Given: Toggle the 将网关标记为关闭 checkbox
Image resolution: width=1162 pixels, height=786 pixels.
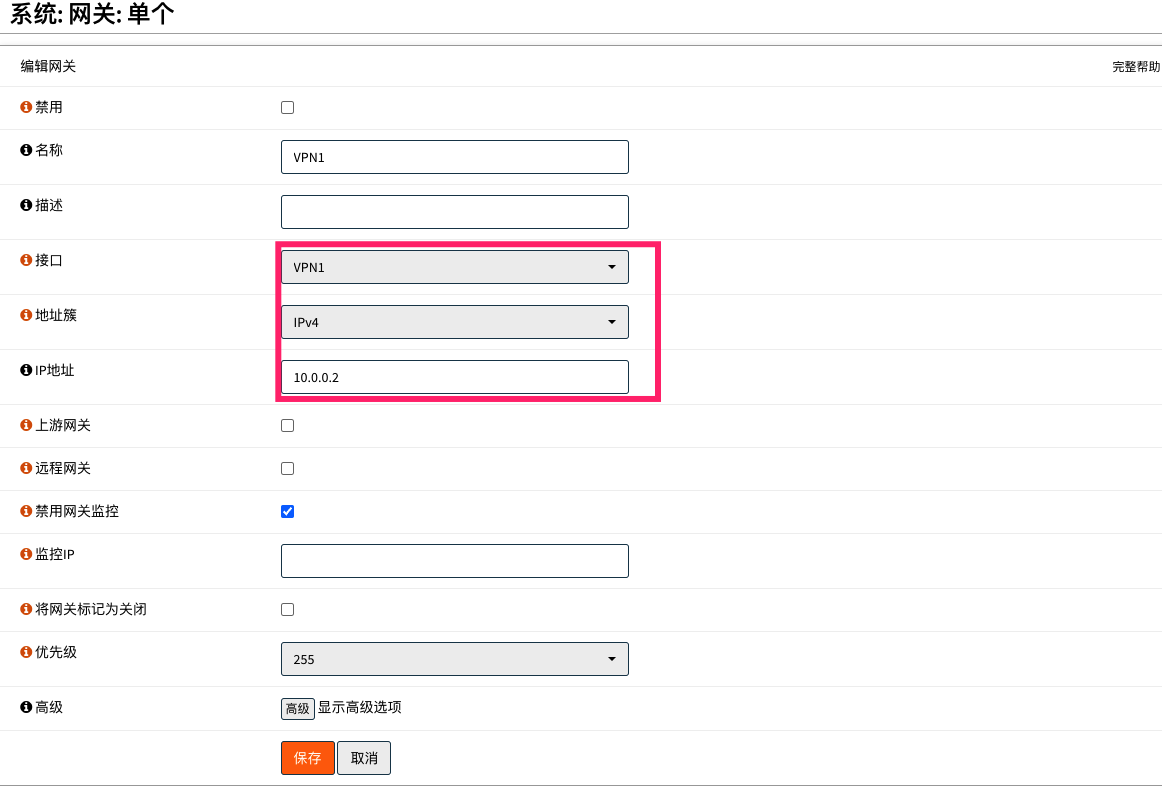Looking at the screenshot, I should tap(287, 610).
